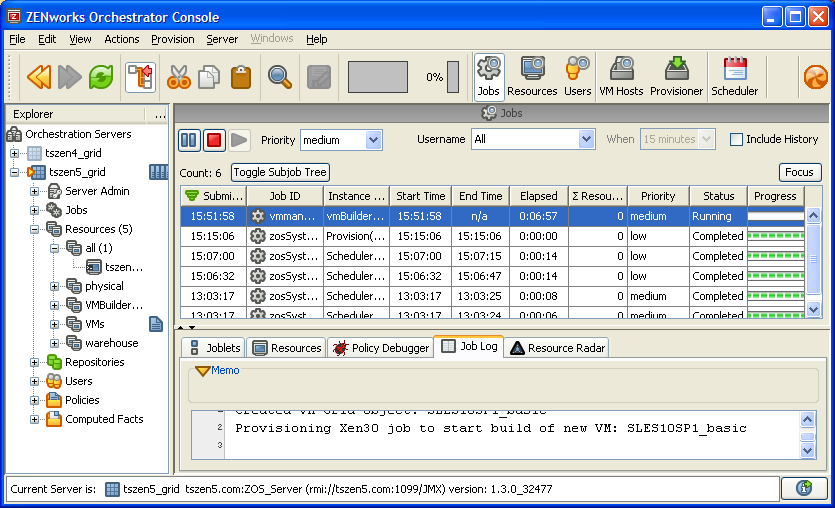Collapse the tszen5_grid tree node
This screenshot has height=508, width=835.
14,173
